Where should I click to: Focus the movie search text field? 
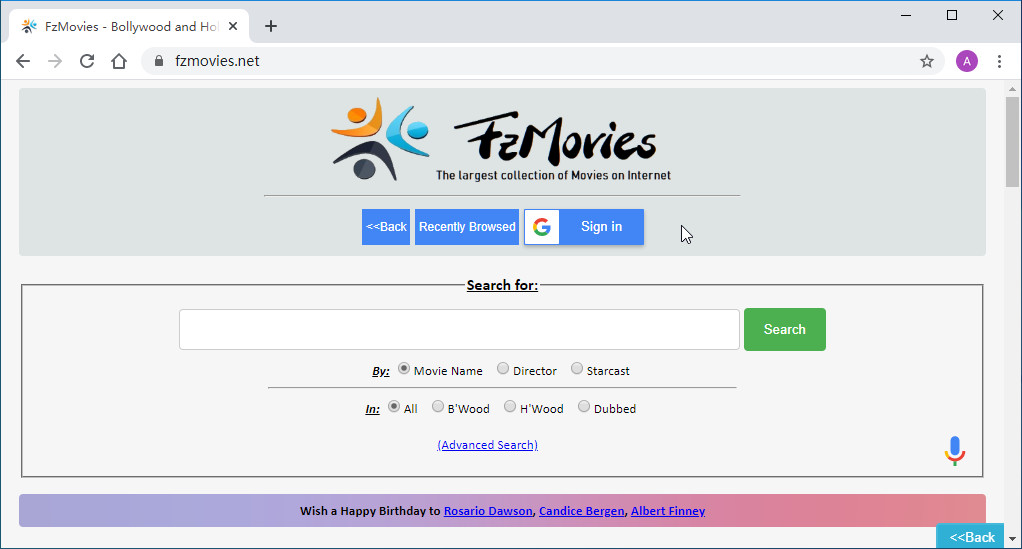pos(460,329)
